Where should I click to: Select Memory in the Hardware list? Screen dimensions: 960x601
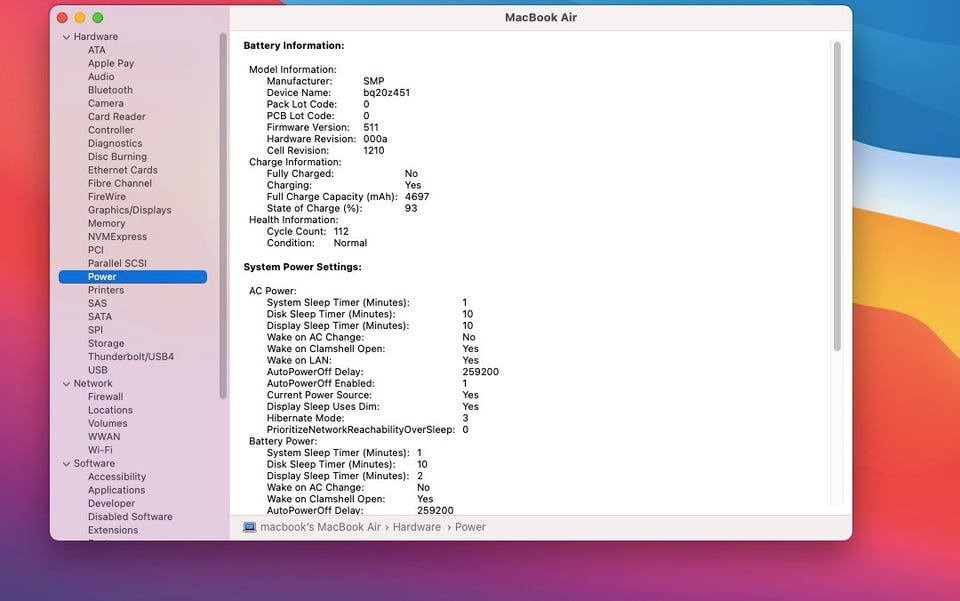106,224
